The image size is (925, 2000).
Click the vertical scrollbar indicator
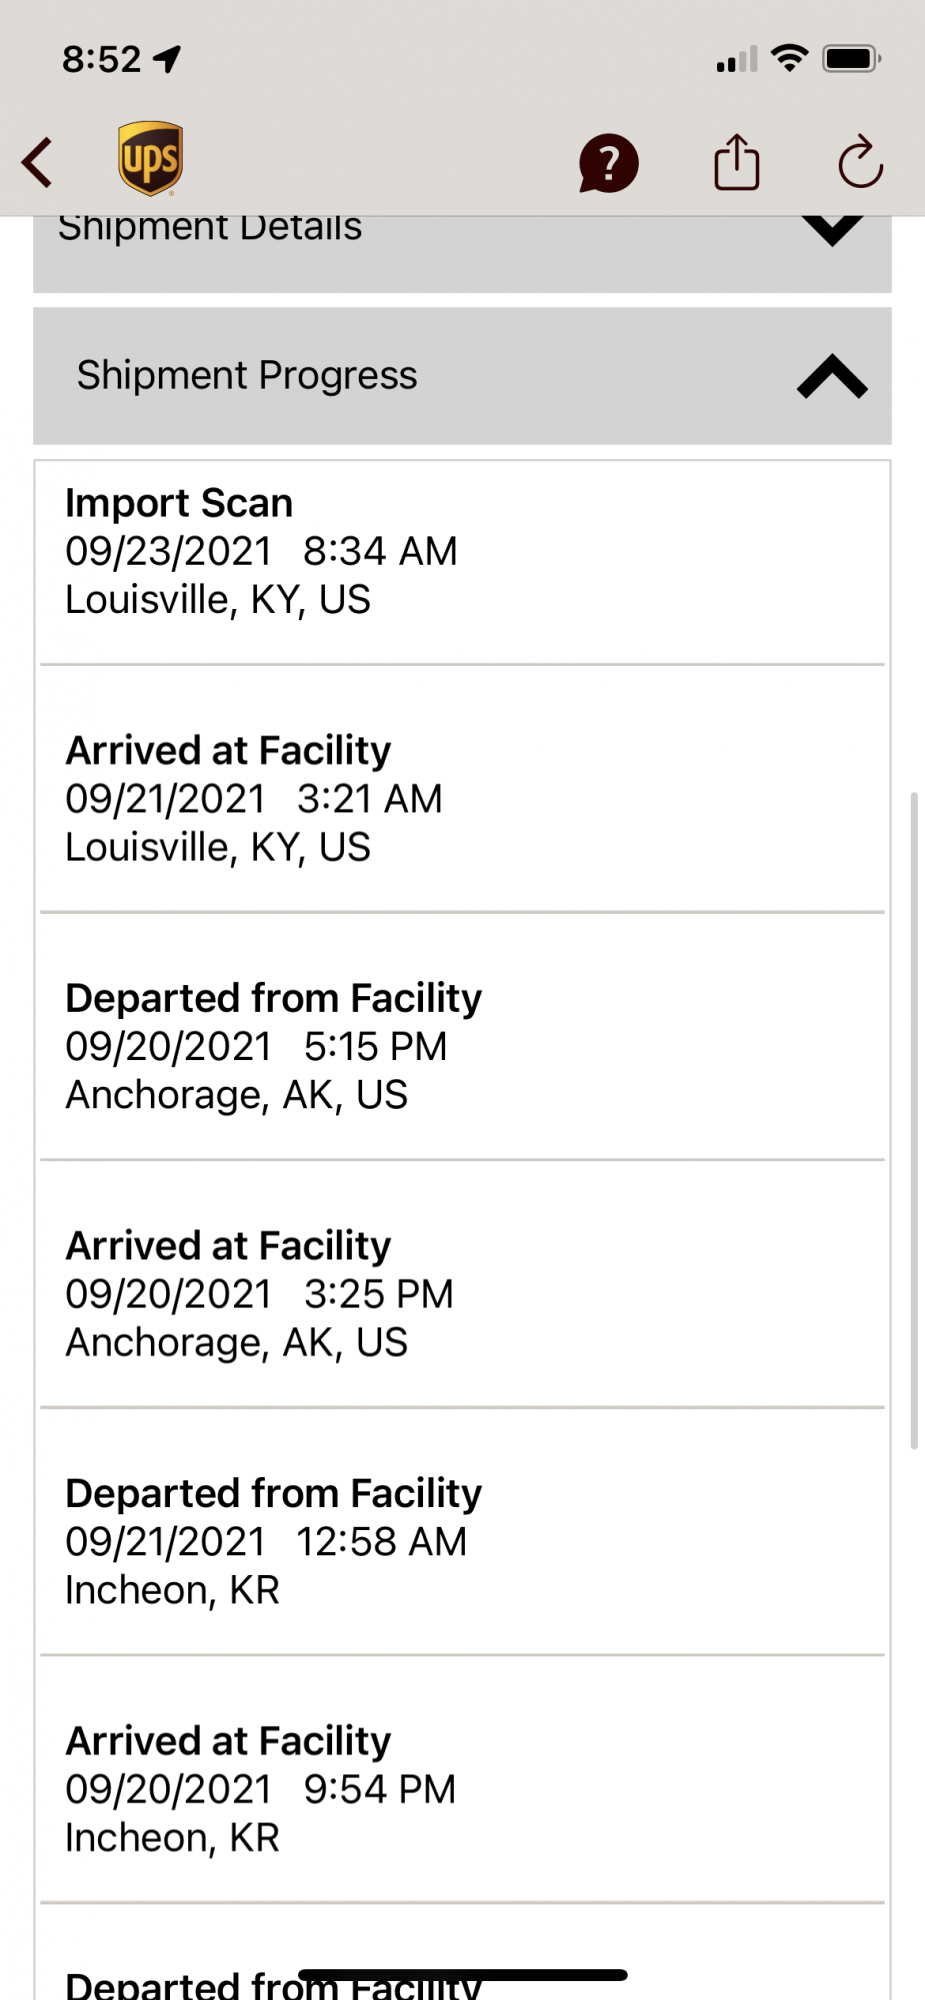click(914, 1120)
